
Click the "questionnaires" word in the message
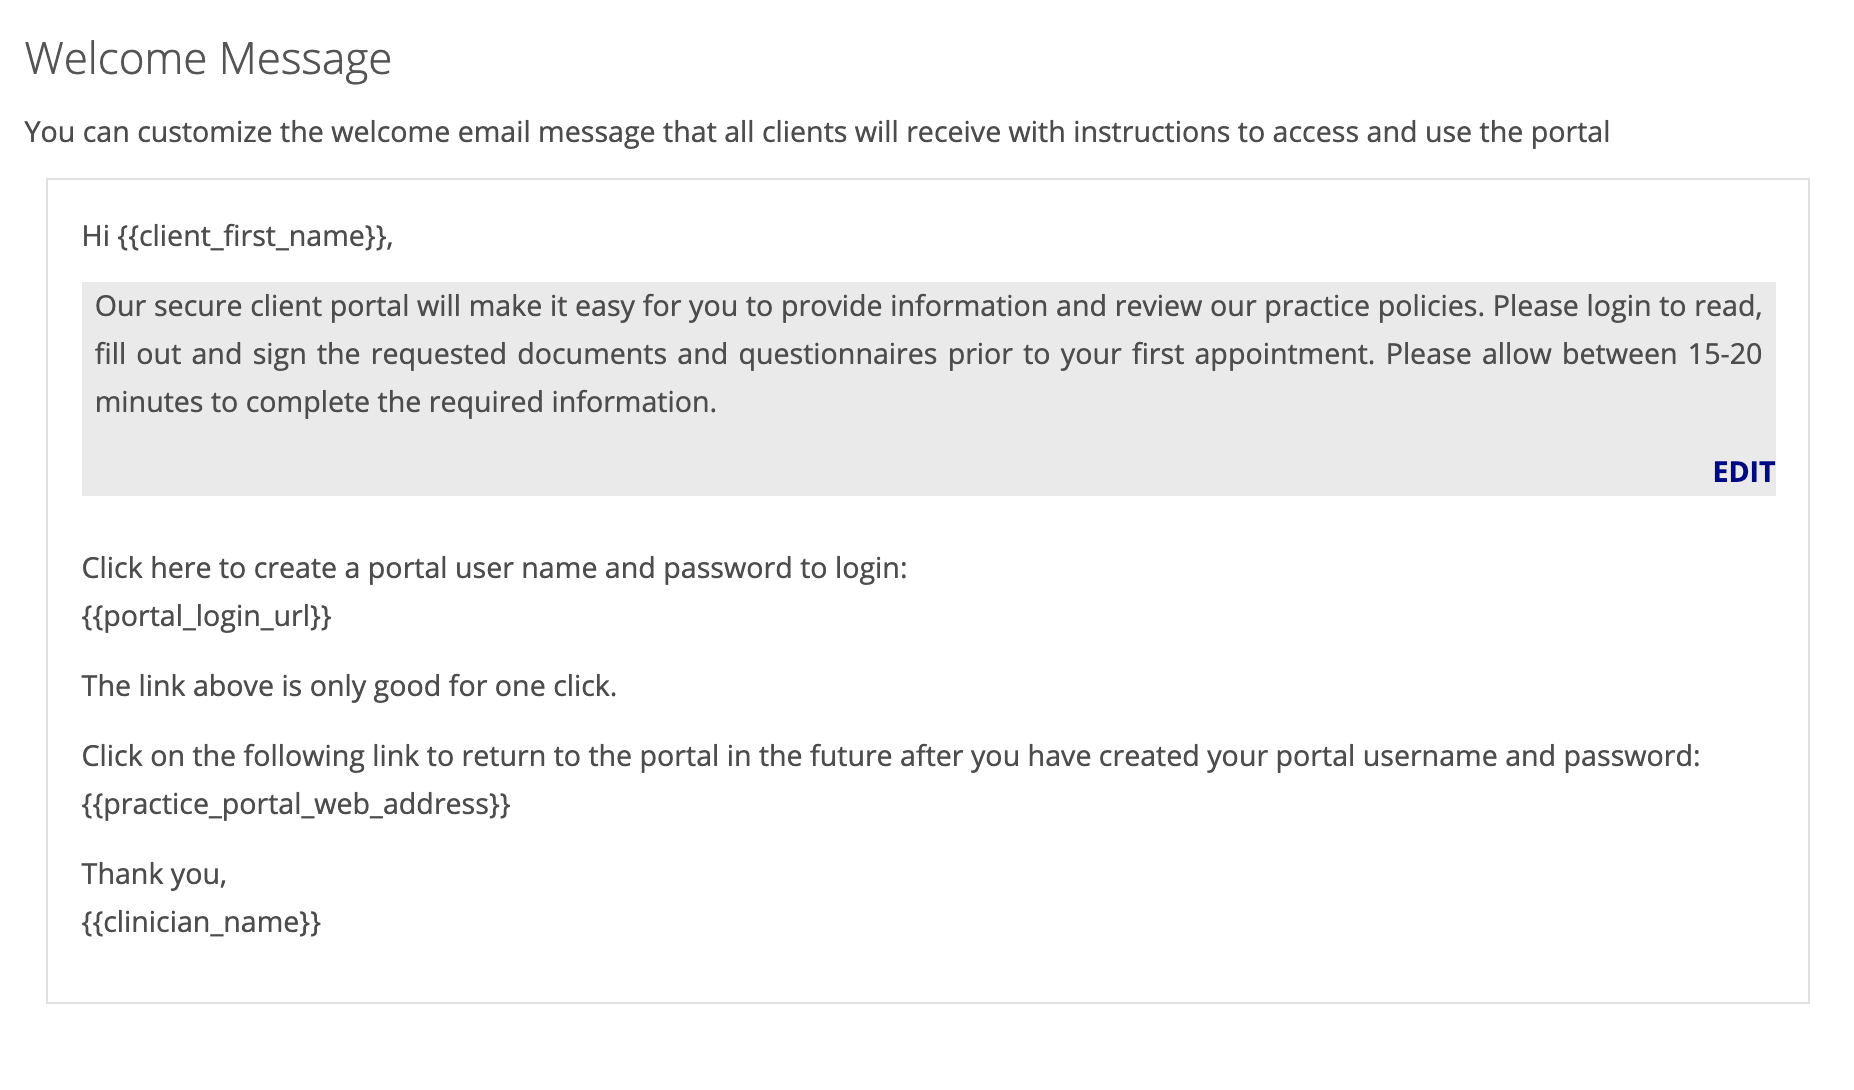pyautogui.click(x=837, y=354)
